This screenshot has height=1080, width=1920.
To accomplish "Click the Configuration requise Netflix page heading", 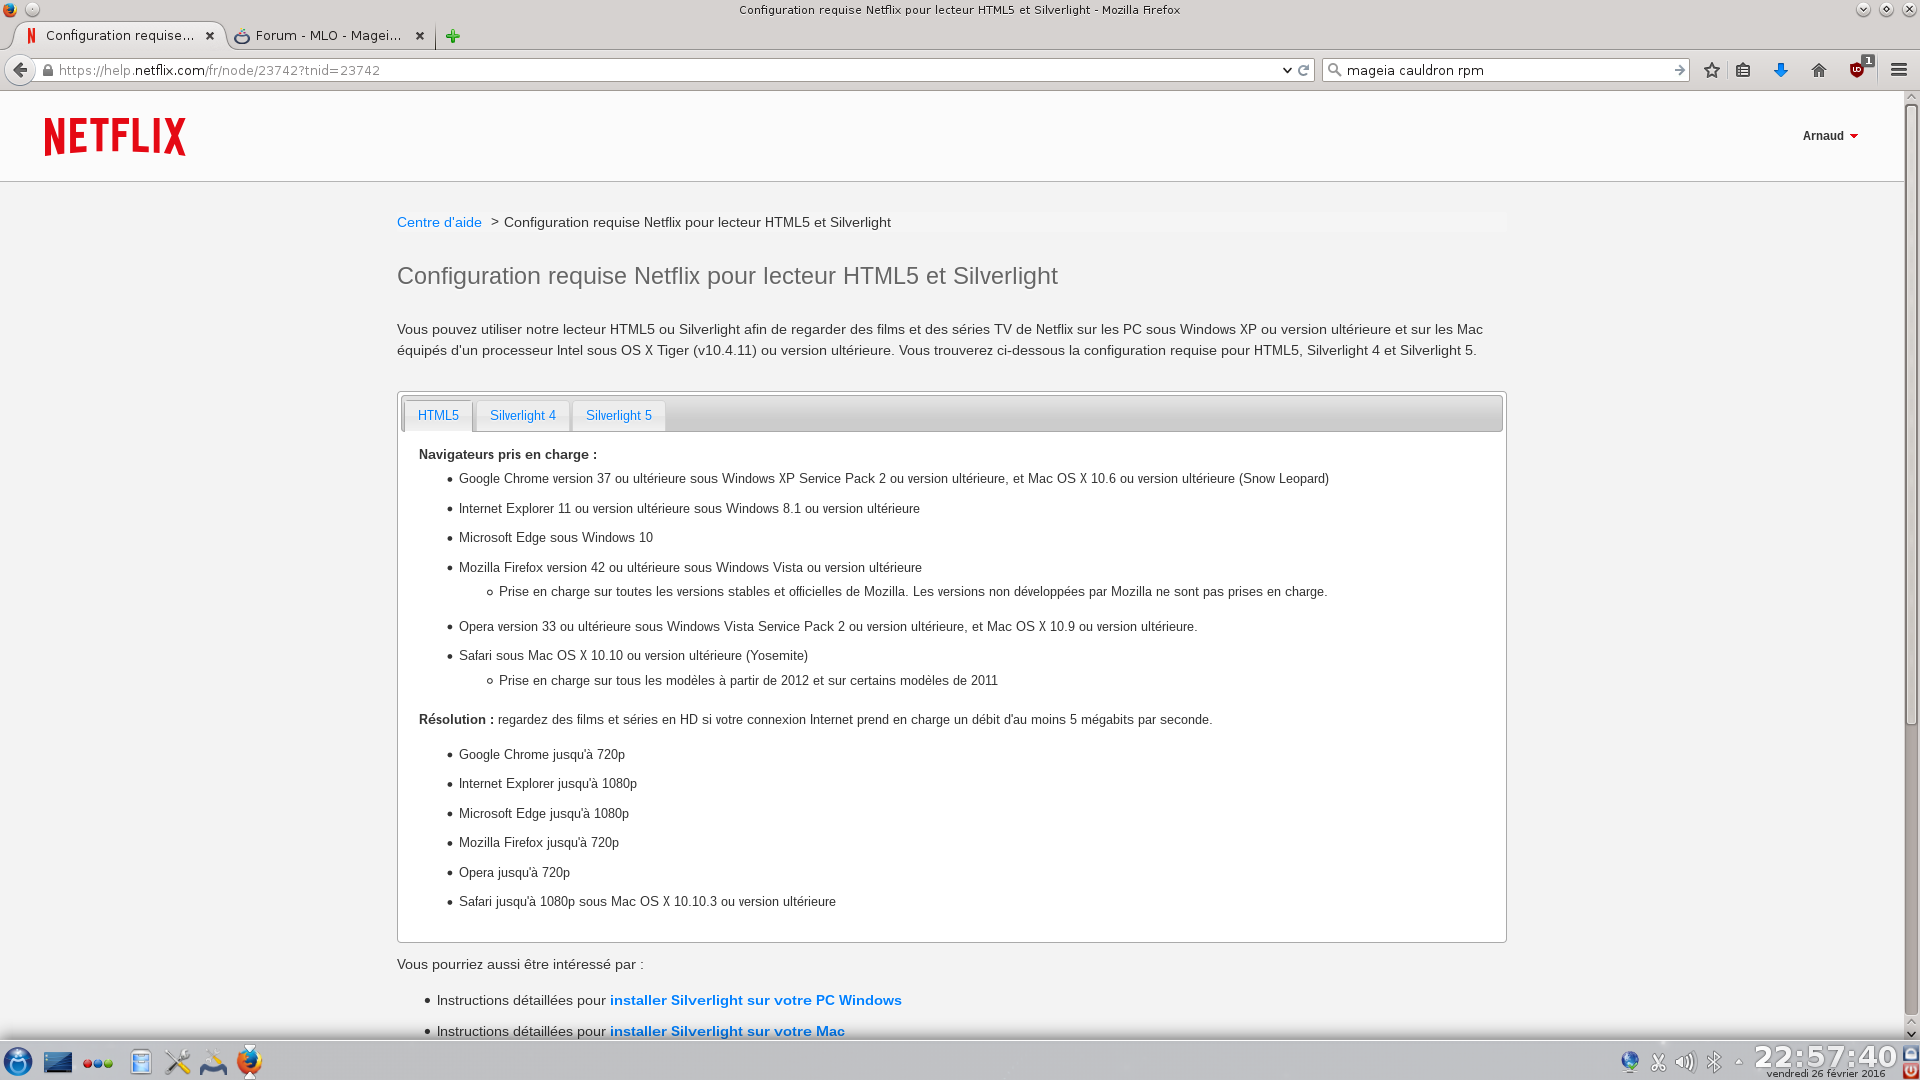I will click(x=727, y=276).
